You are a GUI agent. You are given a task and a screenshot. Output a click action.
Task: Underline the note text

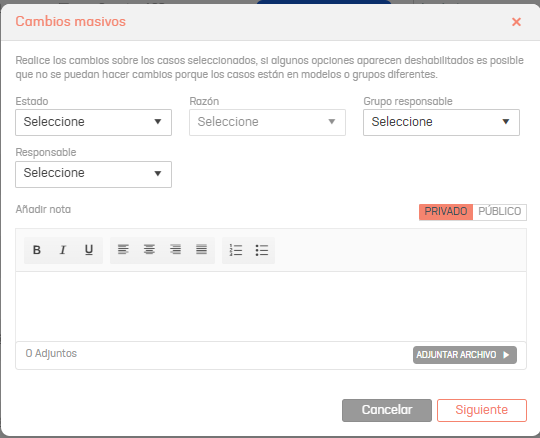pyautogui.click(x=89, y=250)
